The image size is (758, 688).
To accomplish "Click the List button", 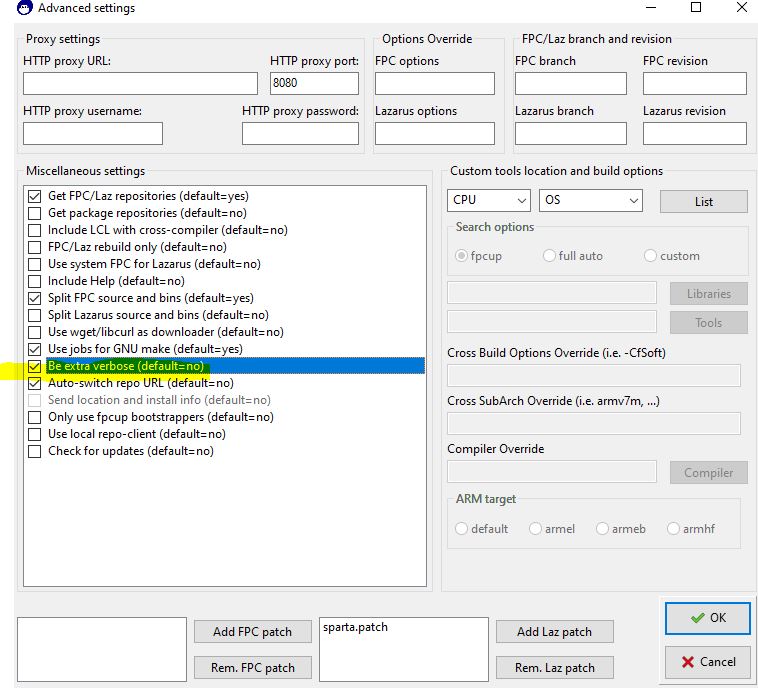I will 703,202.
